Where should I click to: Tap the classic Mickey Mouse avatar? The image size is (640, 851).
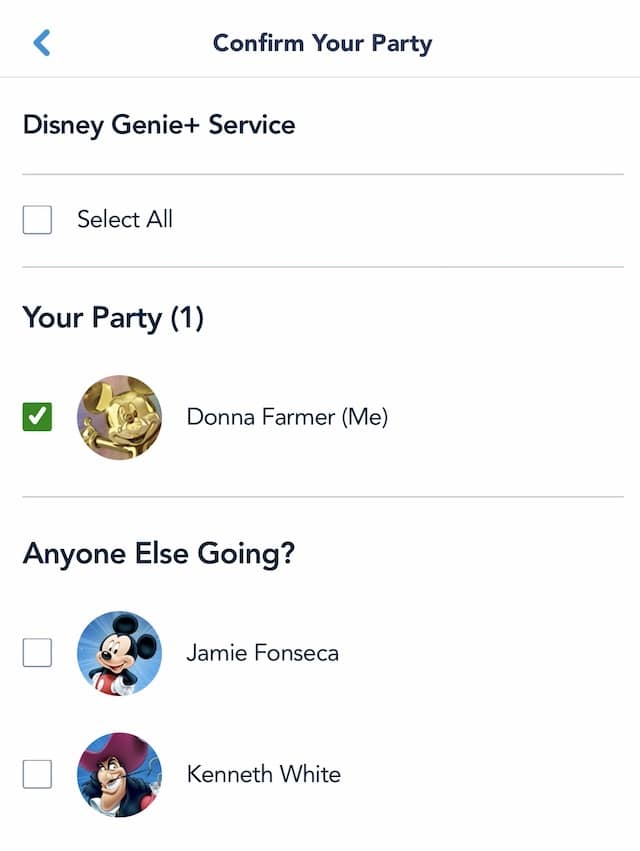[x=119, y=653]
